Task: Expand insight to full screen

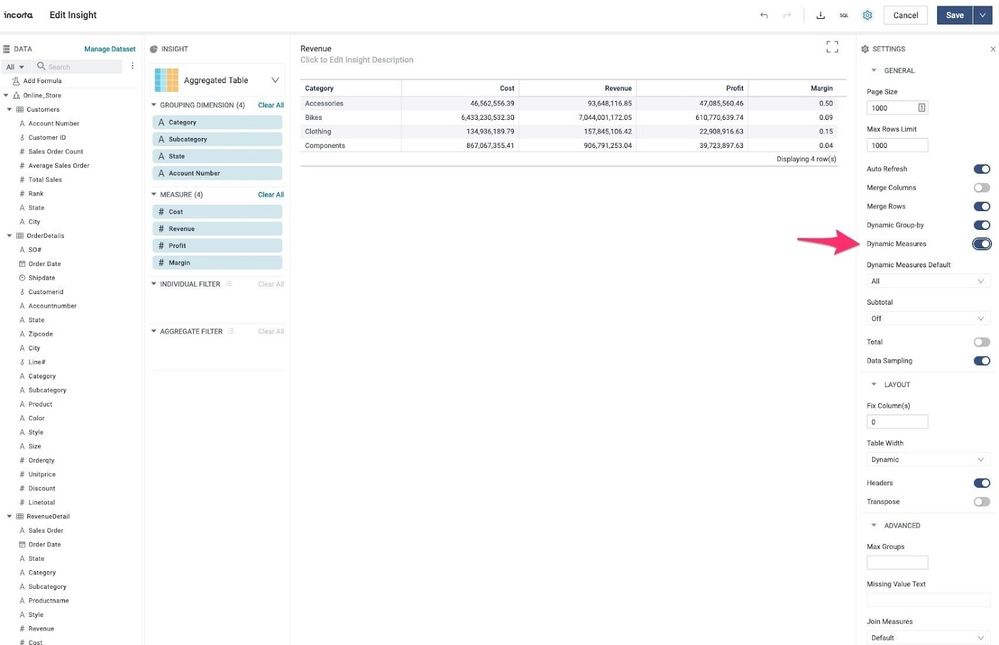Action: (x=832, y=47)
